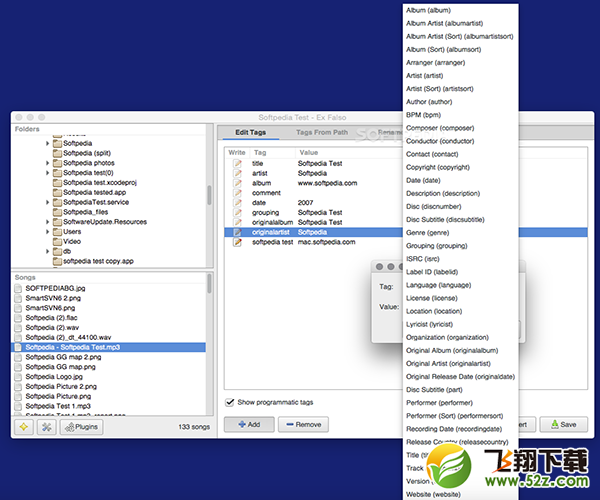600x500 pixels.
Task: Expand the Softpedia folder
Action: 47,143
